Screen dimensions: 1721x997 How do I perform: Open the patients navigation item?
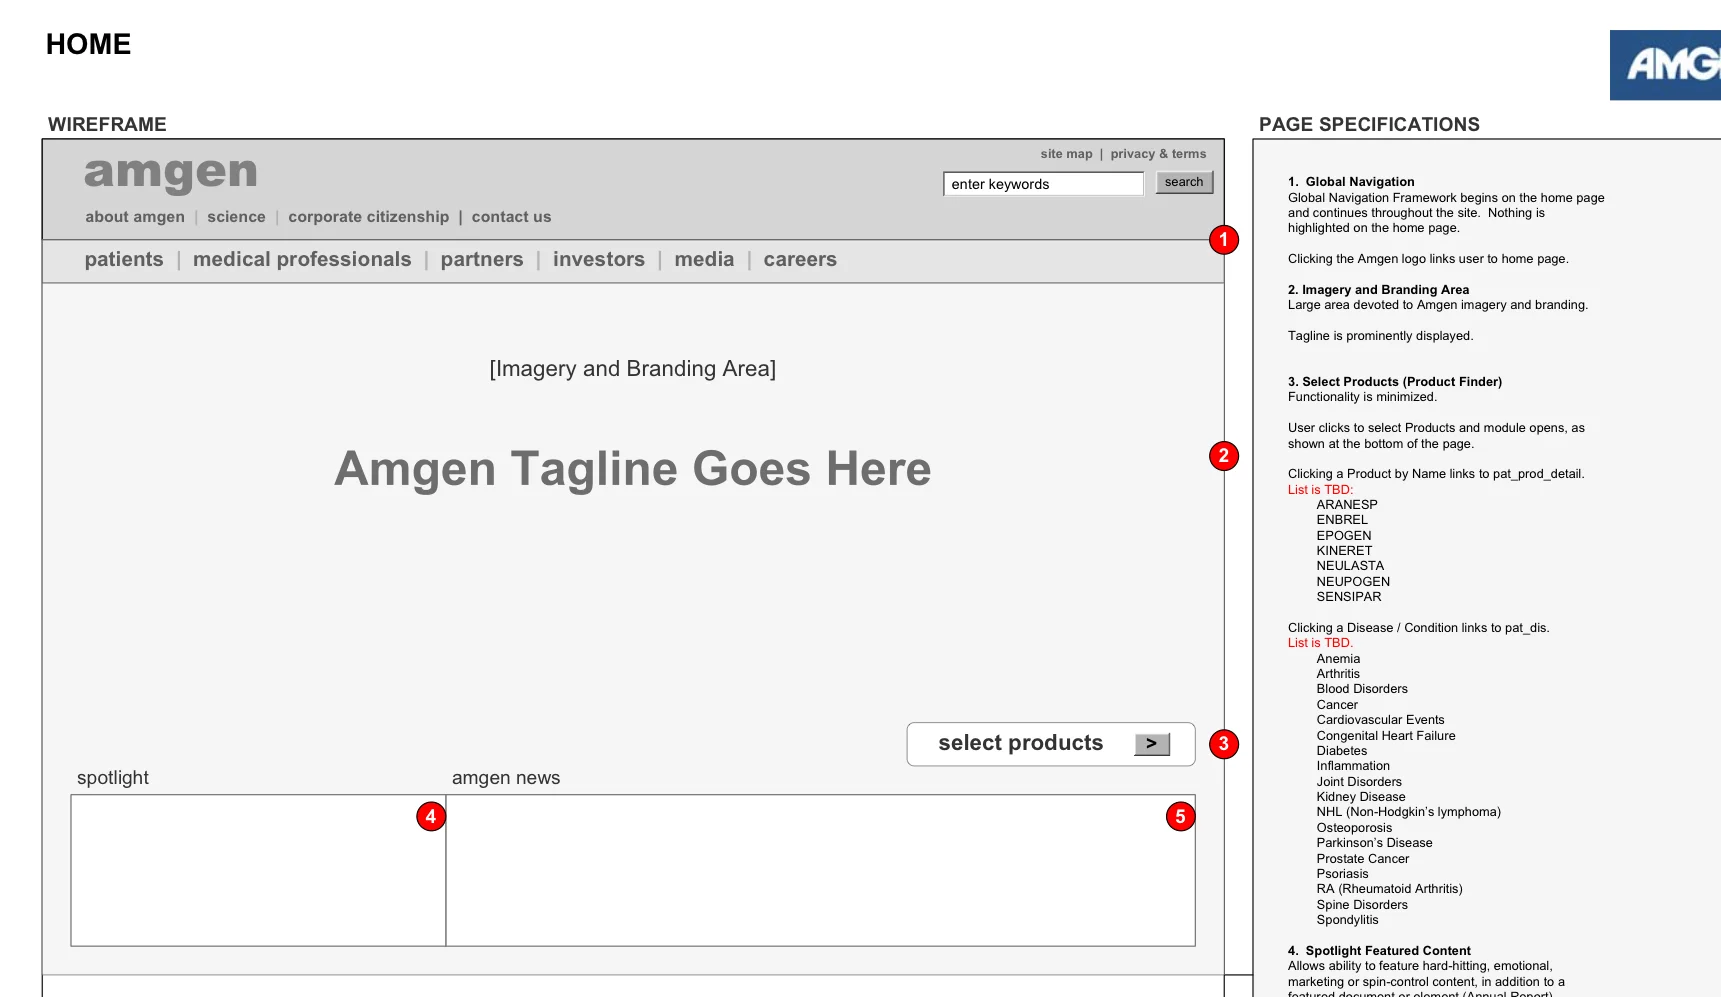point(124,260)
